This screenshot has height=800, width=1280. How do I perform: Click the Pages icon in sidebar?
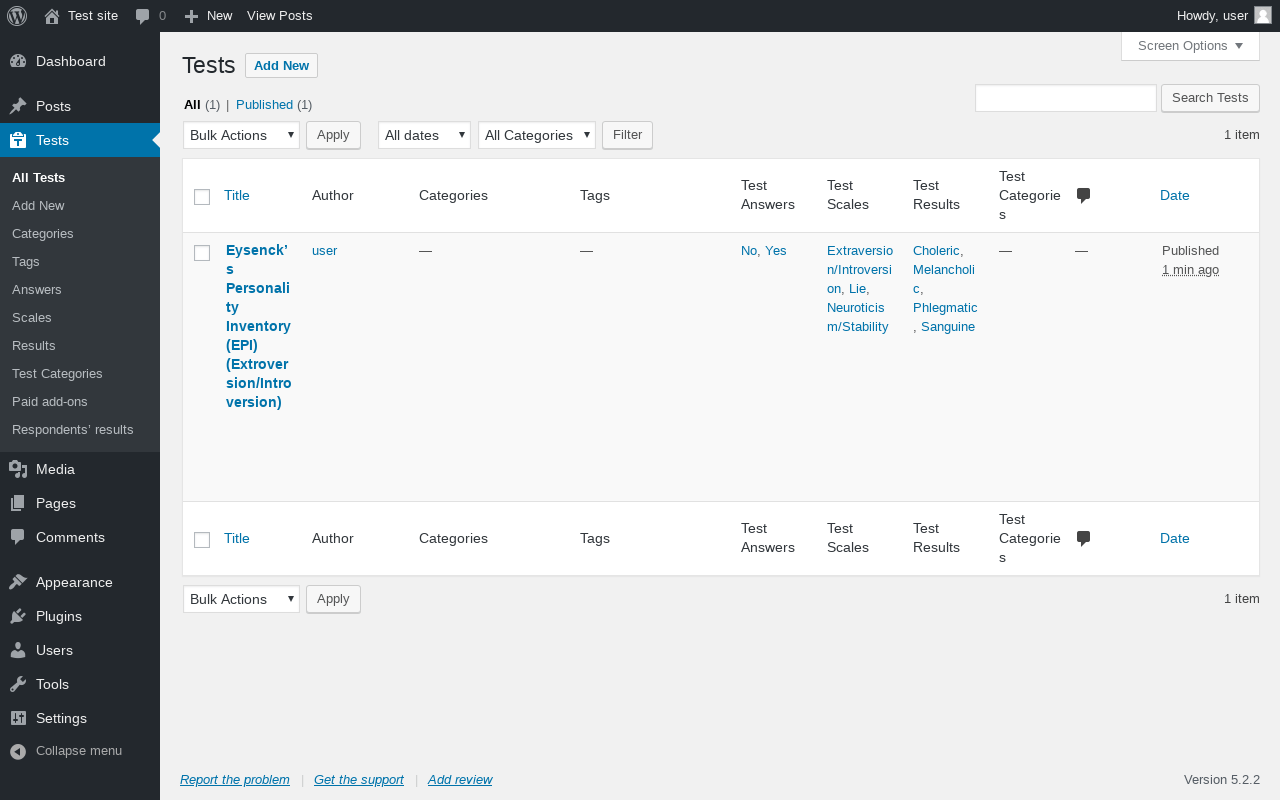coord(18,503)
